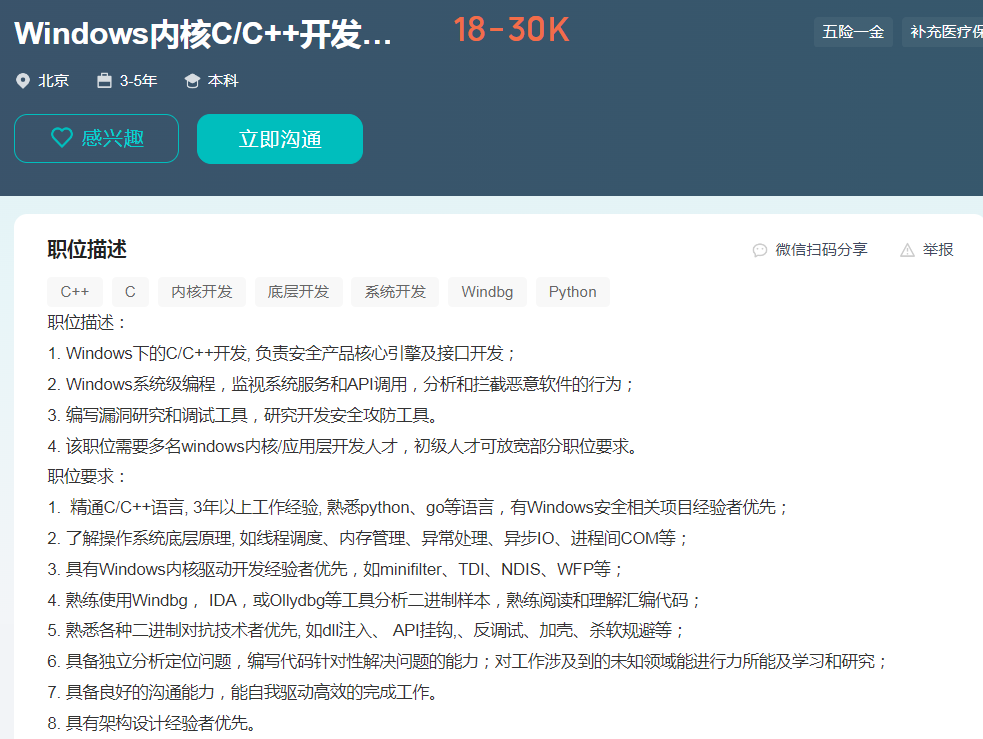Viewport: 983px width, 739px height.
Task: Start chat with 立即沟通 button
Action: 280,139
